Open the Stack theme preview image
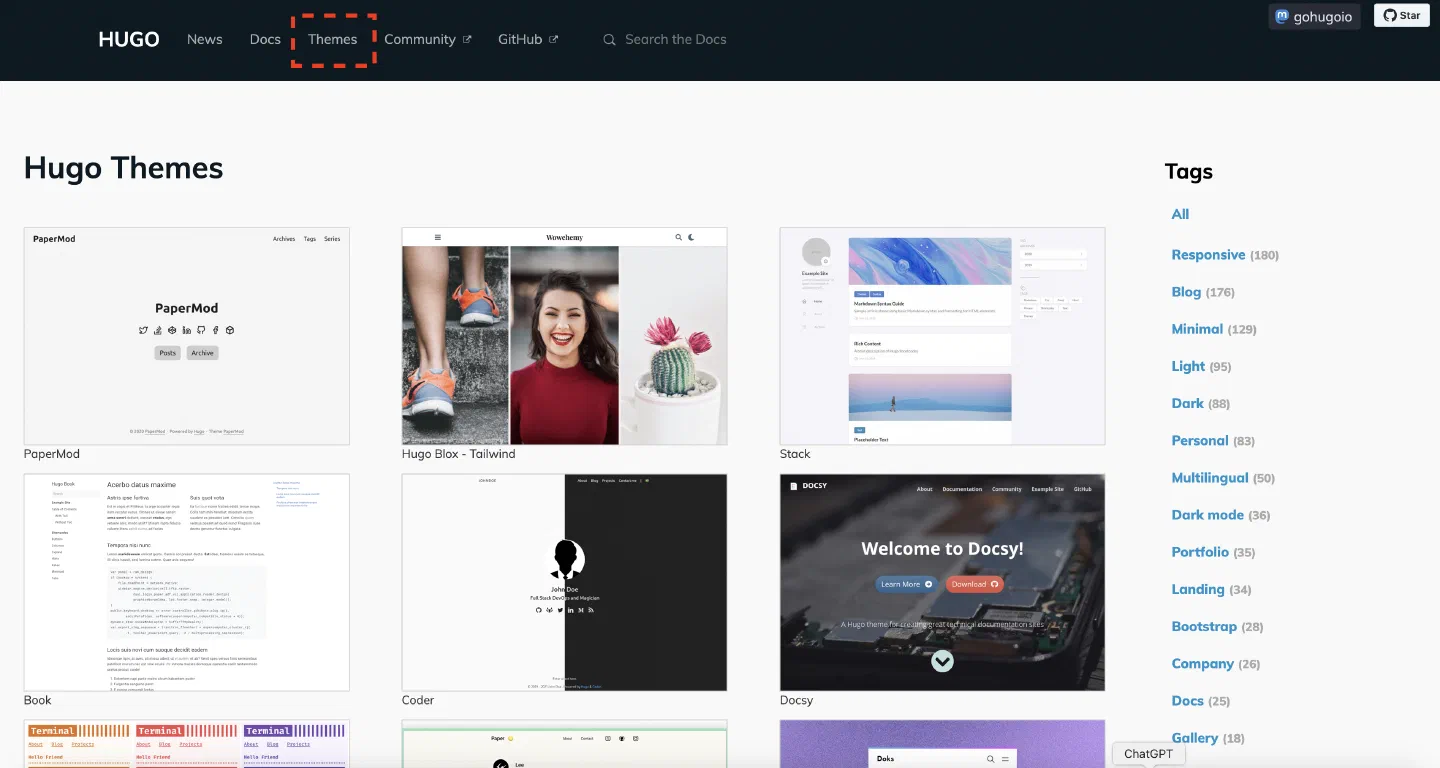This screenshot has height=768, width=1440. tap(942, 336)
